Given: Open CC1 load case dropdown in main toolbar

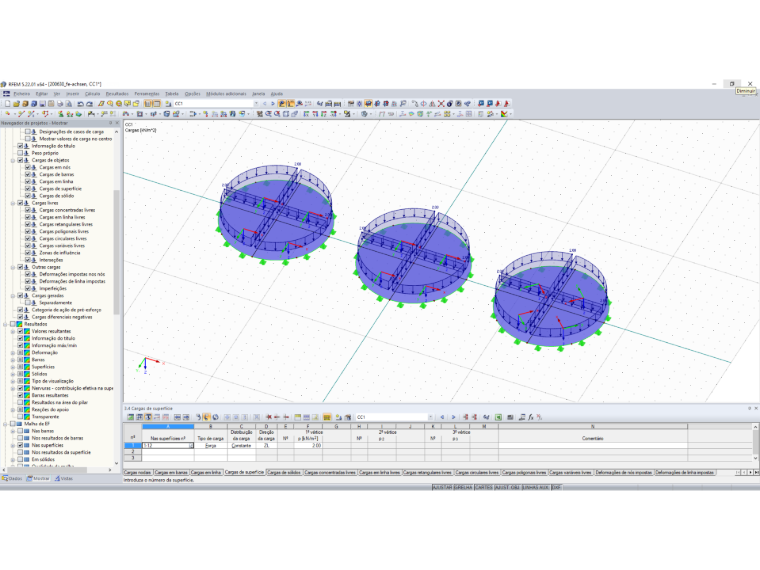Looking at the screenshot, I should click(256, 104).
